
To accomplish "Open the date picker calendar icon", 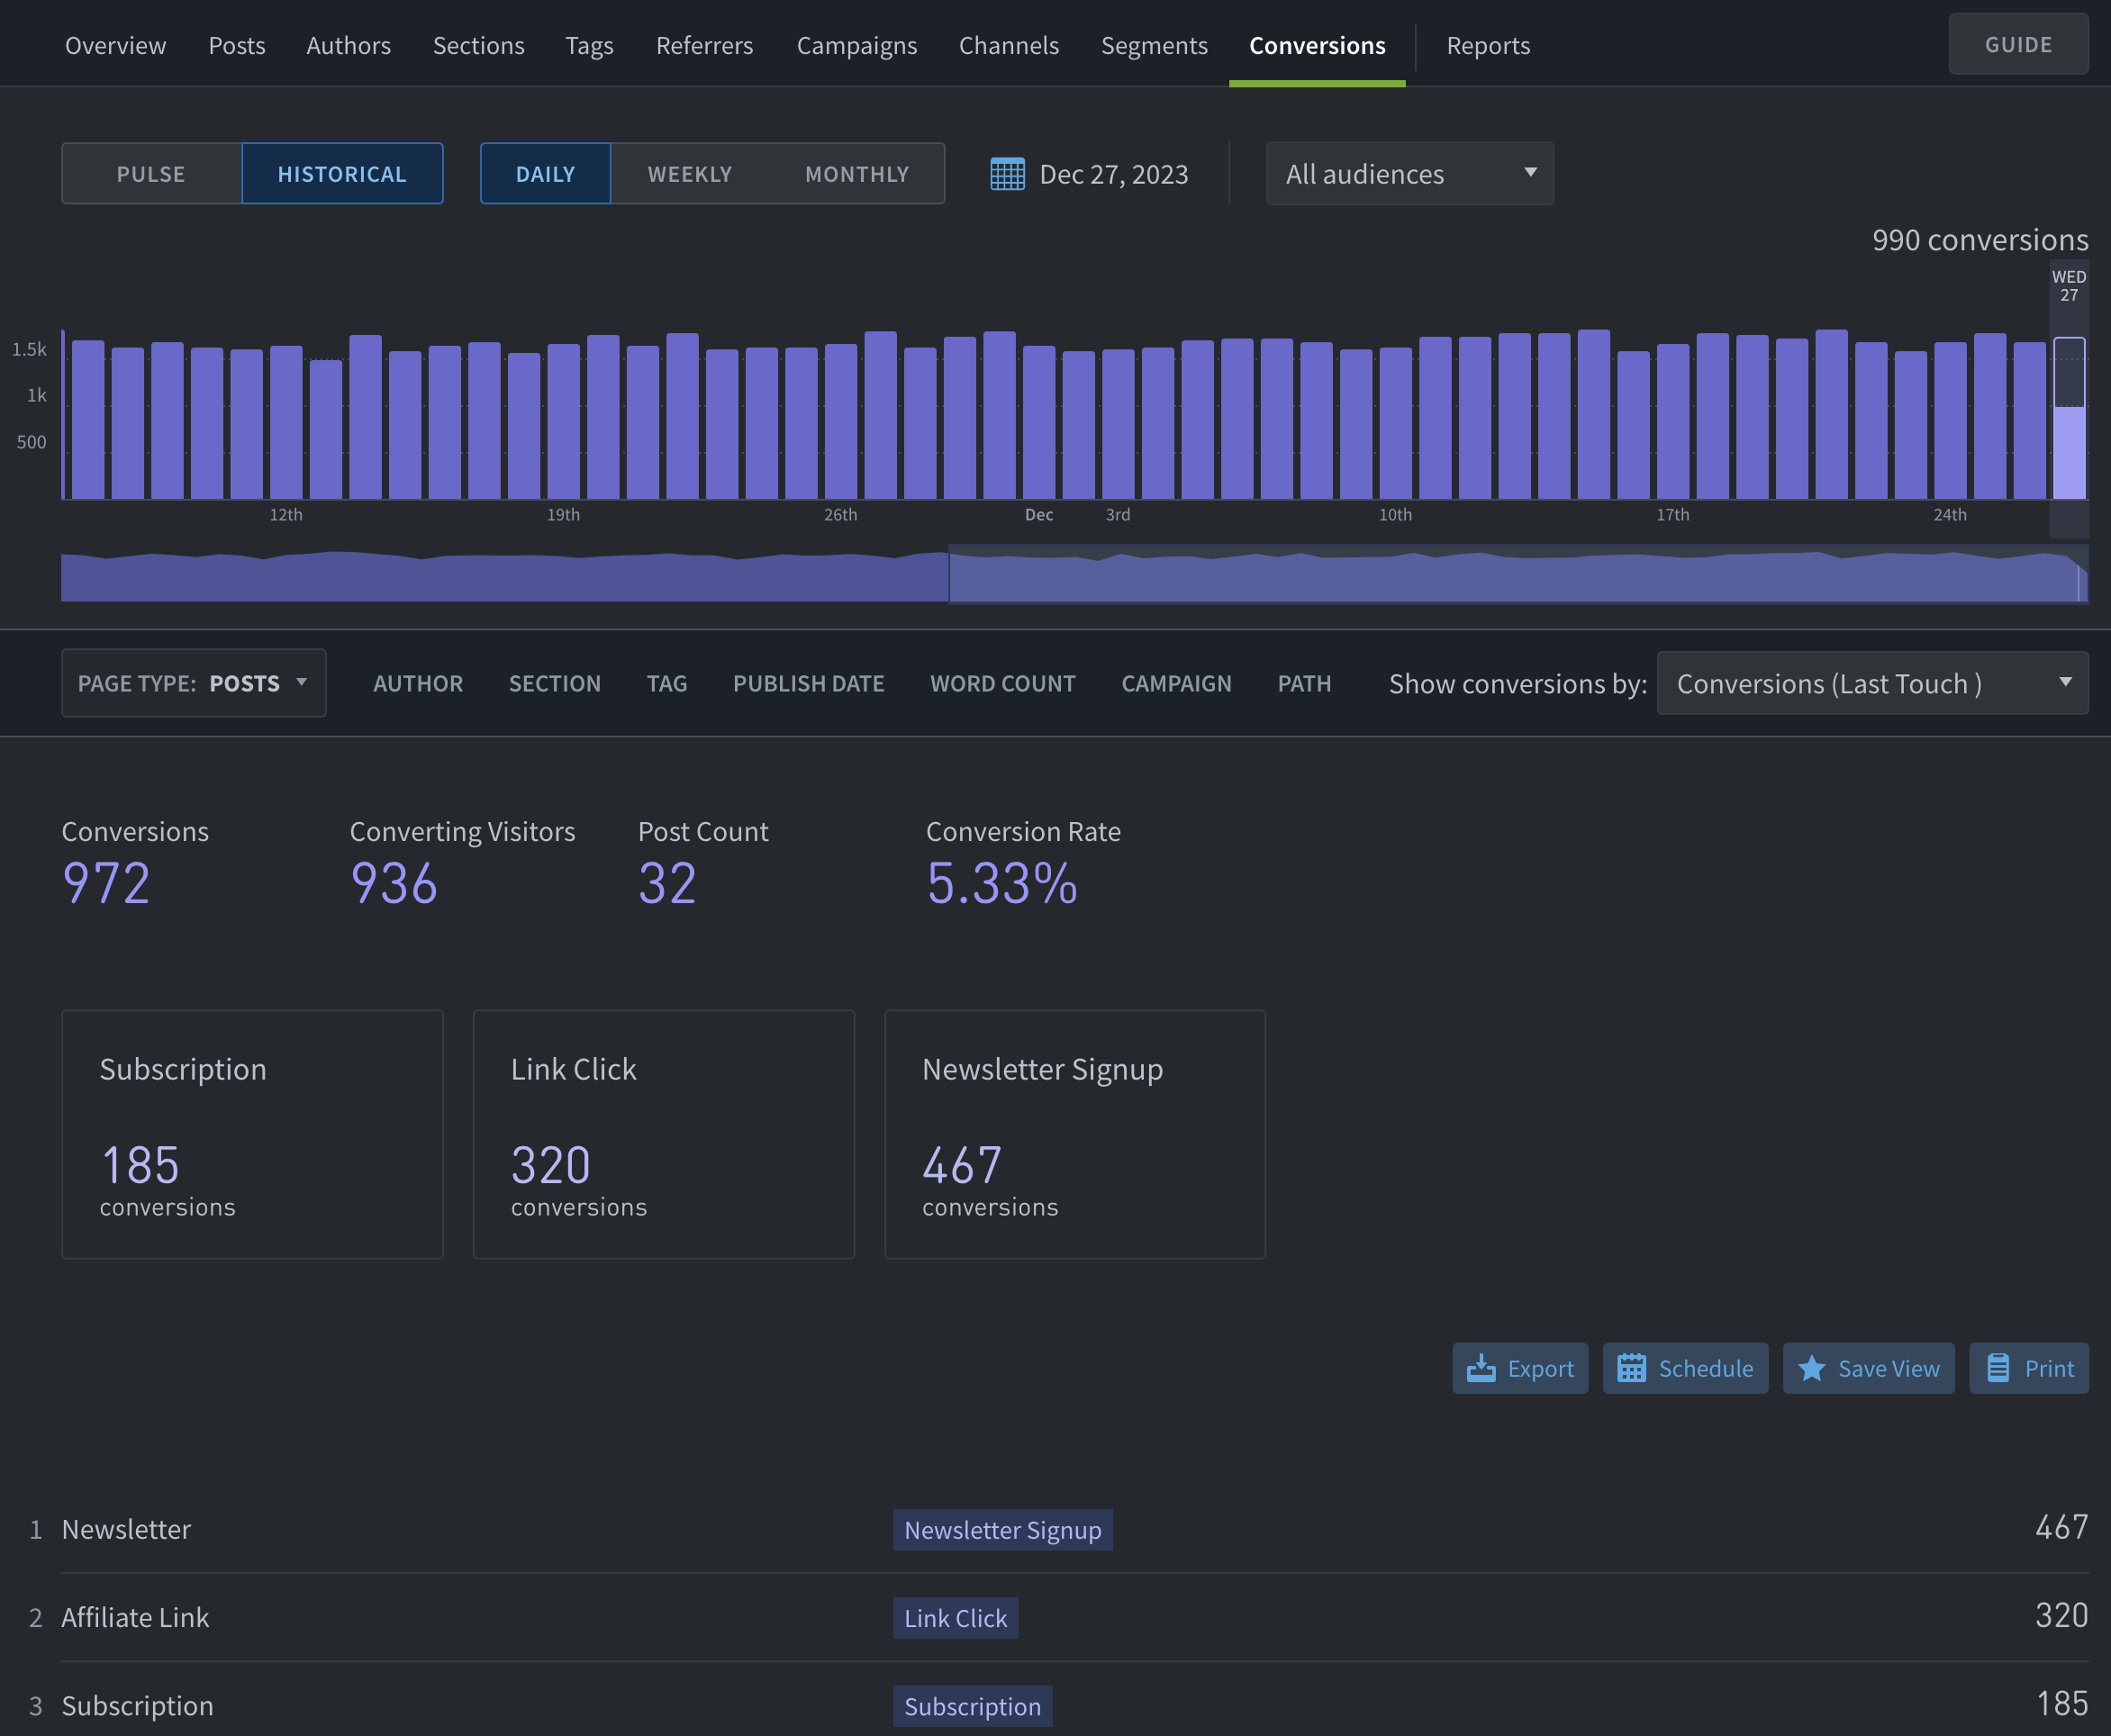I will pos(1009,173).
